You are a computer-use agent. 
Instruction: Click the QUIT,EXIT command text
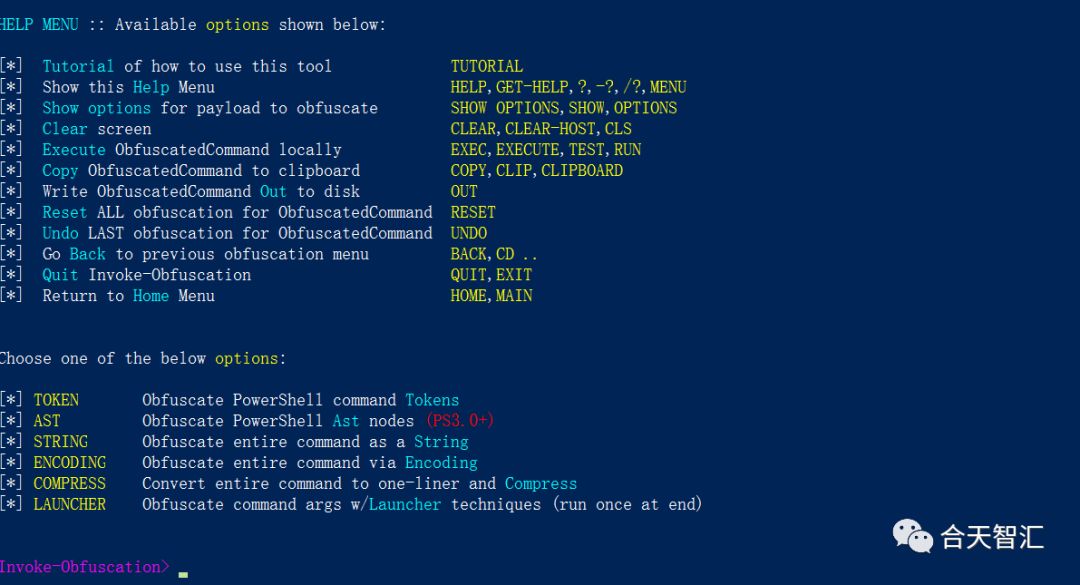click(491, 275)
